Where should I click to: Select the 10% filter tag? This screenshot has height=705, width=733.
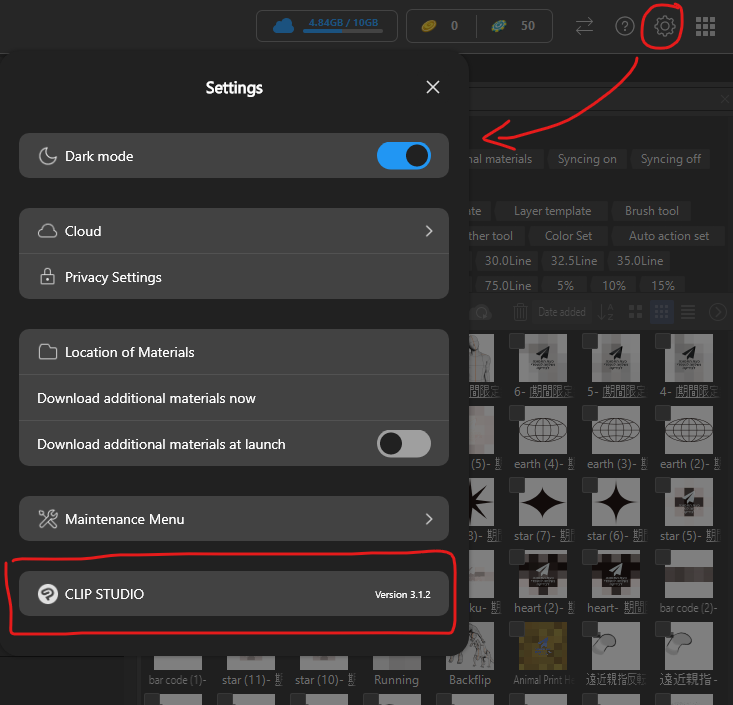coord(614,285)
